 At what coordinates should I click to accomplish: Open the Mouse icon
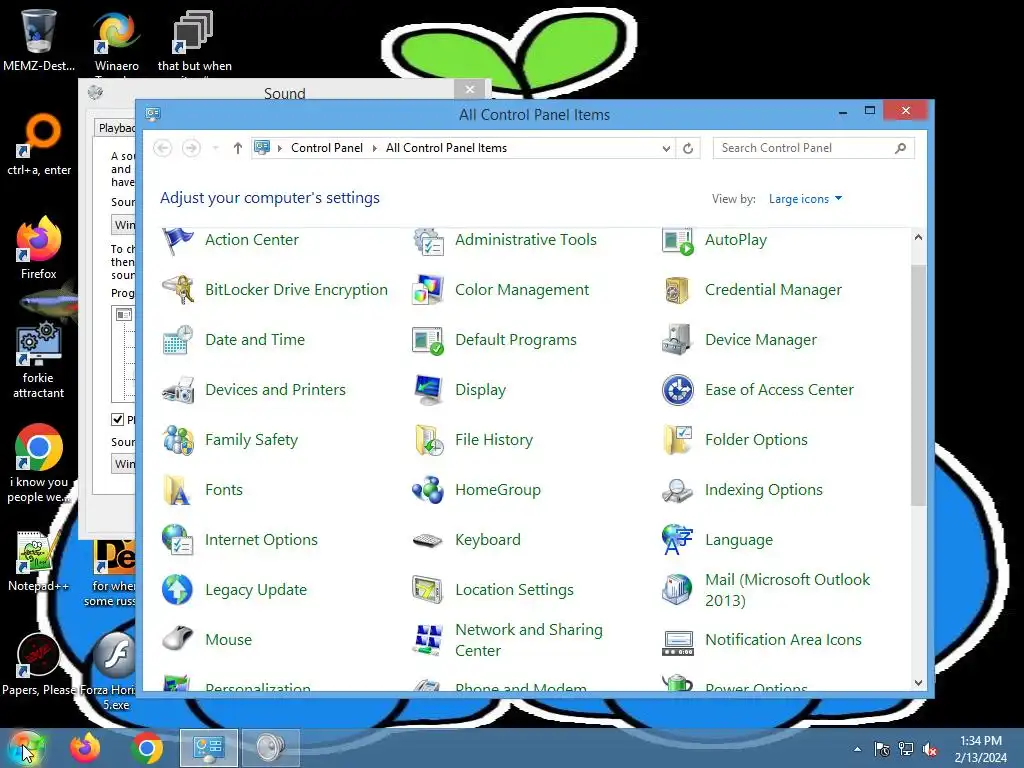pos(178,639)
